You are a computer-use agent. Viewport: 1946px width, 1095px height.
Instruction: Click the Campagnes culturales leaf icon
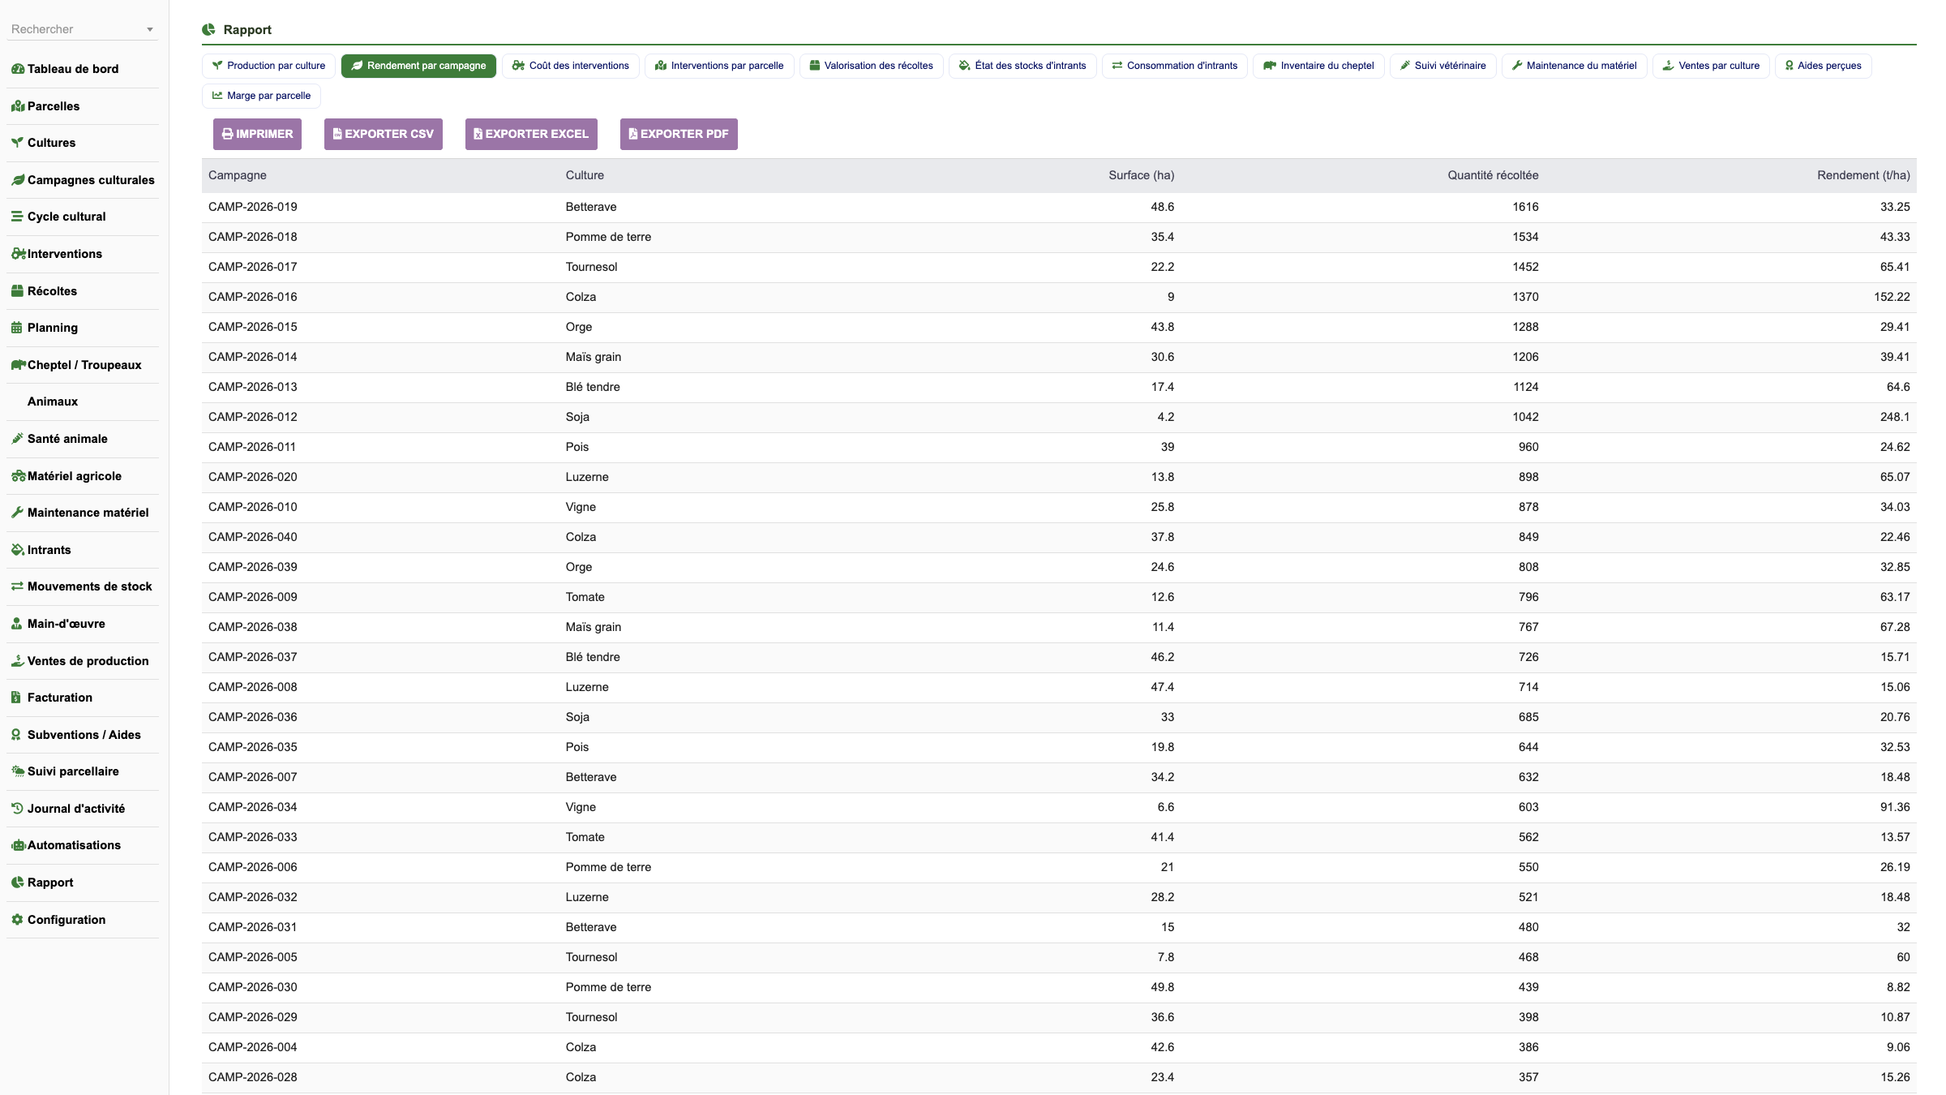(x=17, y=180)
